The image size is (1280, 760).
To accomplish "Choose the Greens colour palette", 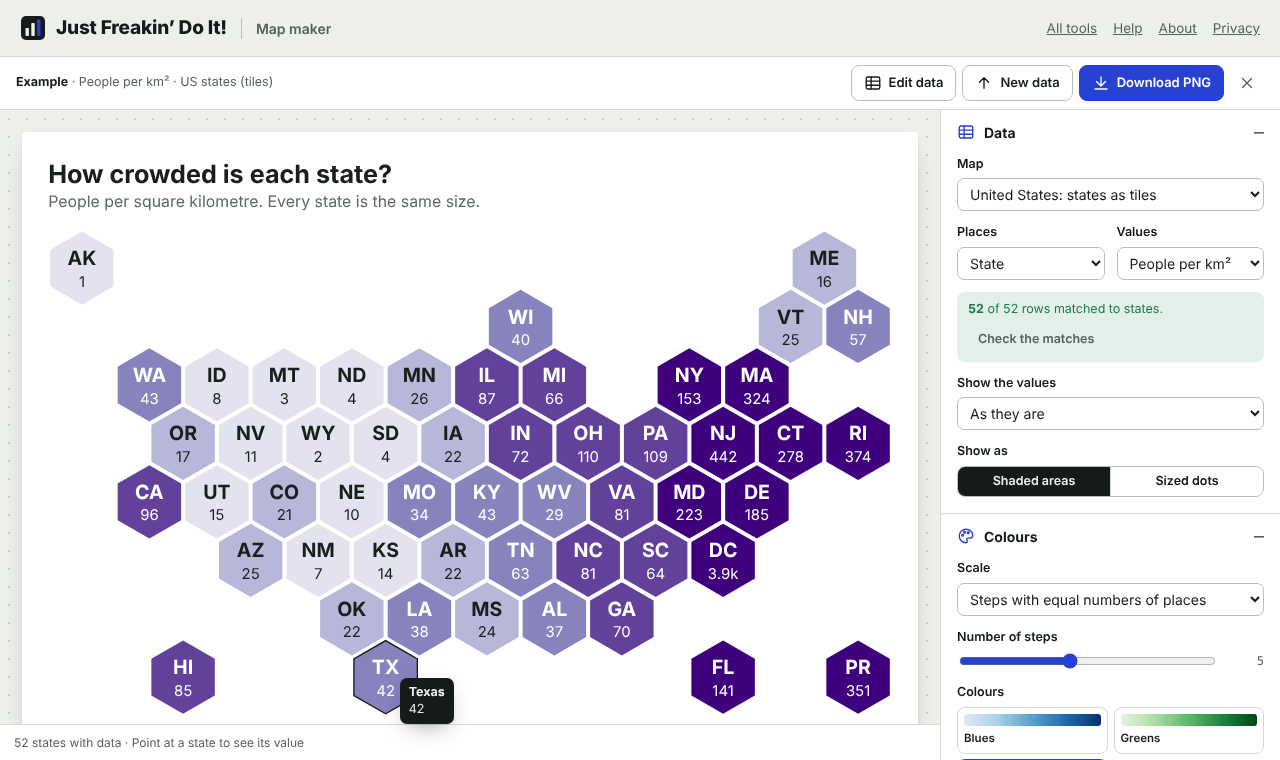I will 1188,730.
